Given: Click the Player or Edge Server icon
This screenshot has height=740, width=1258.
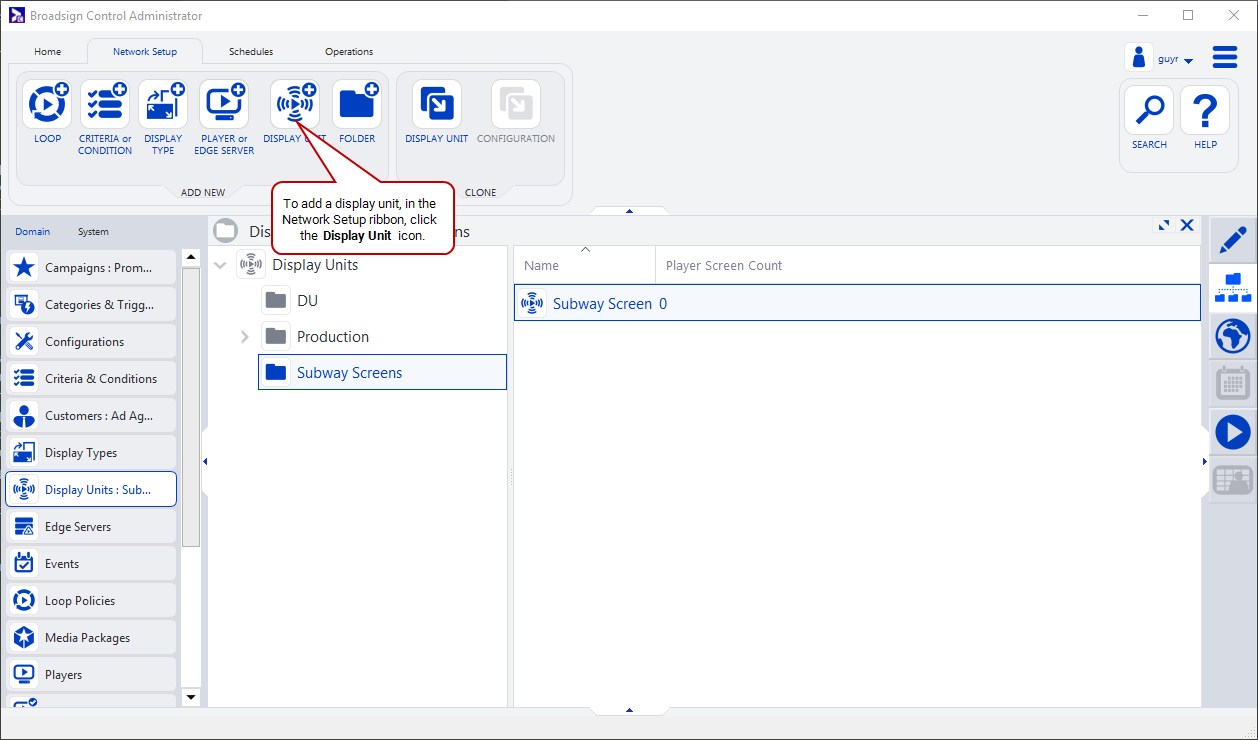Looking at the screenshot, I should click(224, 104).
